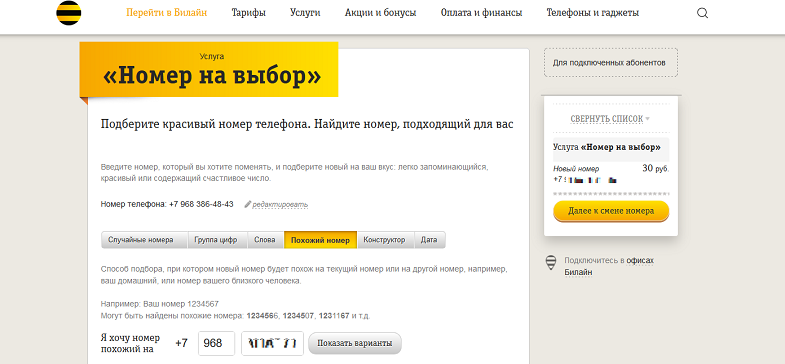785x364 pixels.
Task: Open the Услуги menu
Action: tap(305, 13)
